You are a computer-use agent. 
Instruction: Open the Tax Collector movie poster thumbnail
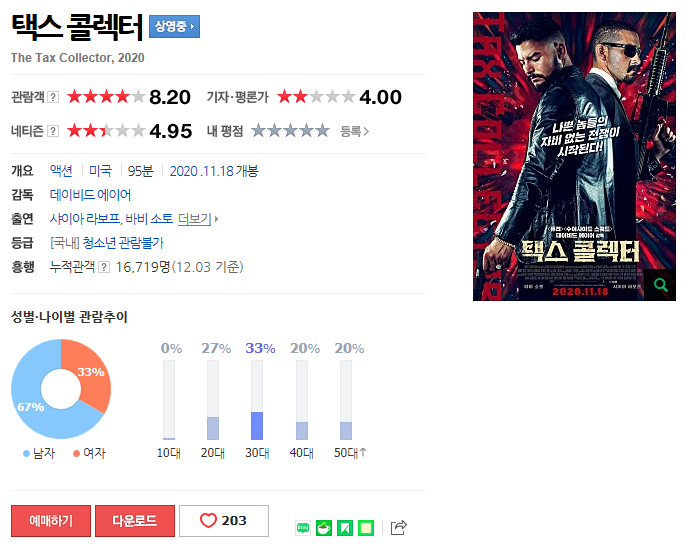[x=574, y=156]
